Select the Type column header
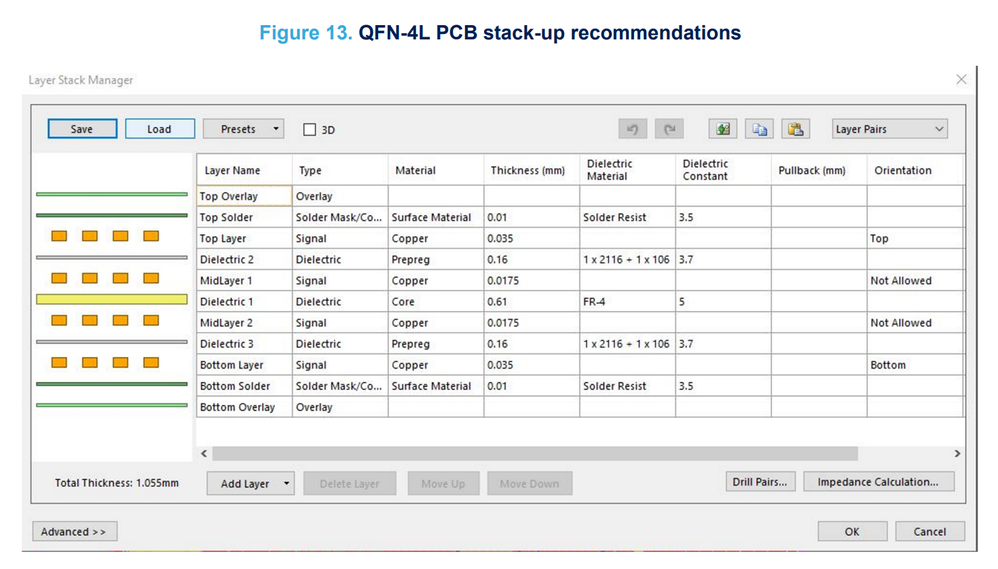Viewport: 998px width, 569px height. coord(340,170)
